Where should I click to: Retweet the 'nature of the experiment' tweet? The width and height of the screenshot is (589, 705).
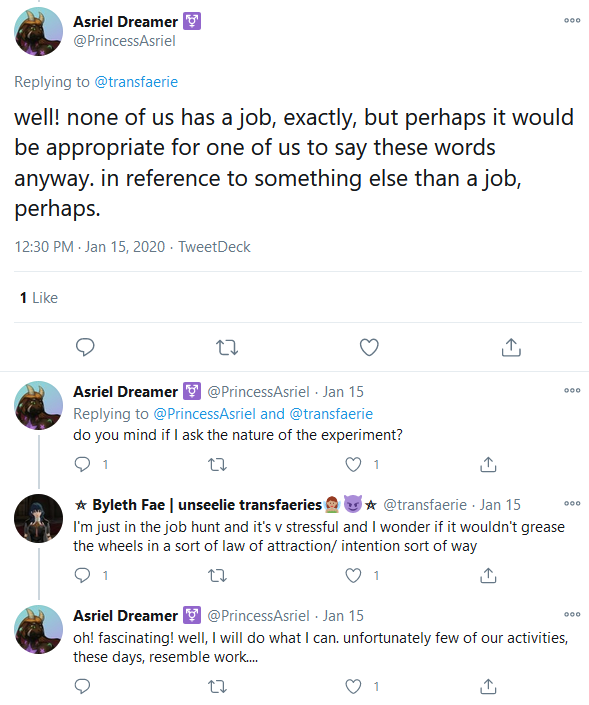(x=218, y=464)
